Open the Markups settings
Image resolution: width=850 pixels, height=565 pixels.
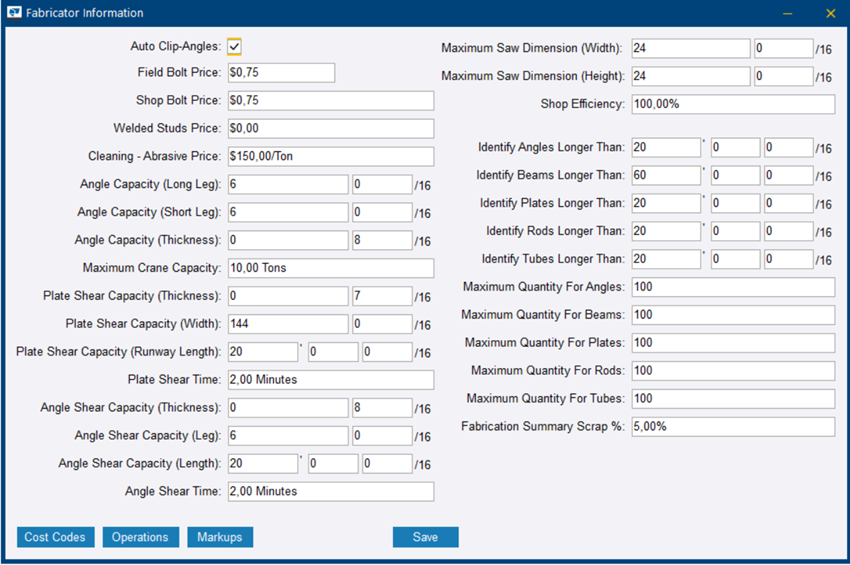coord(220,537)
